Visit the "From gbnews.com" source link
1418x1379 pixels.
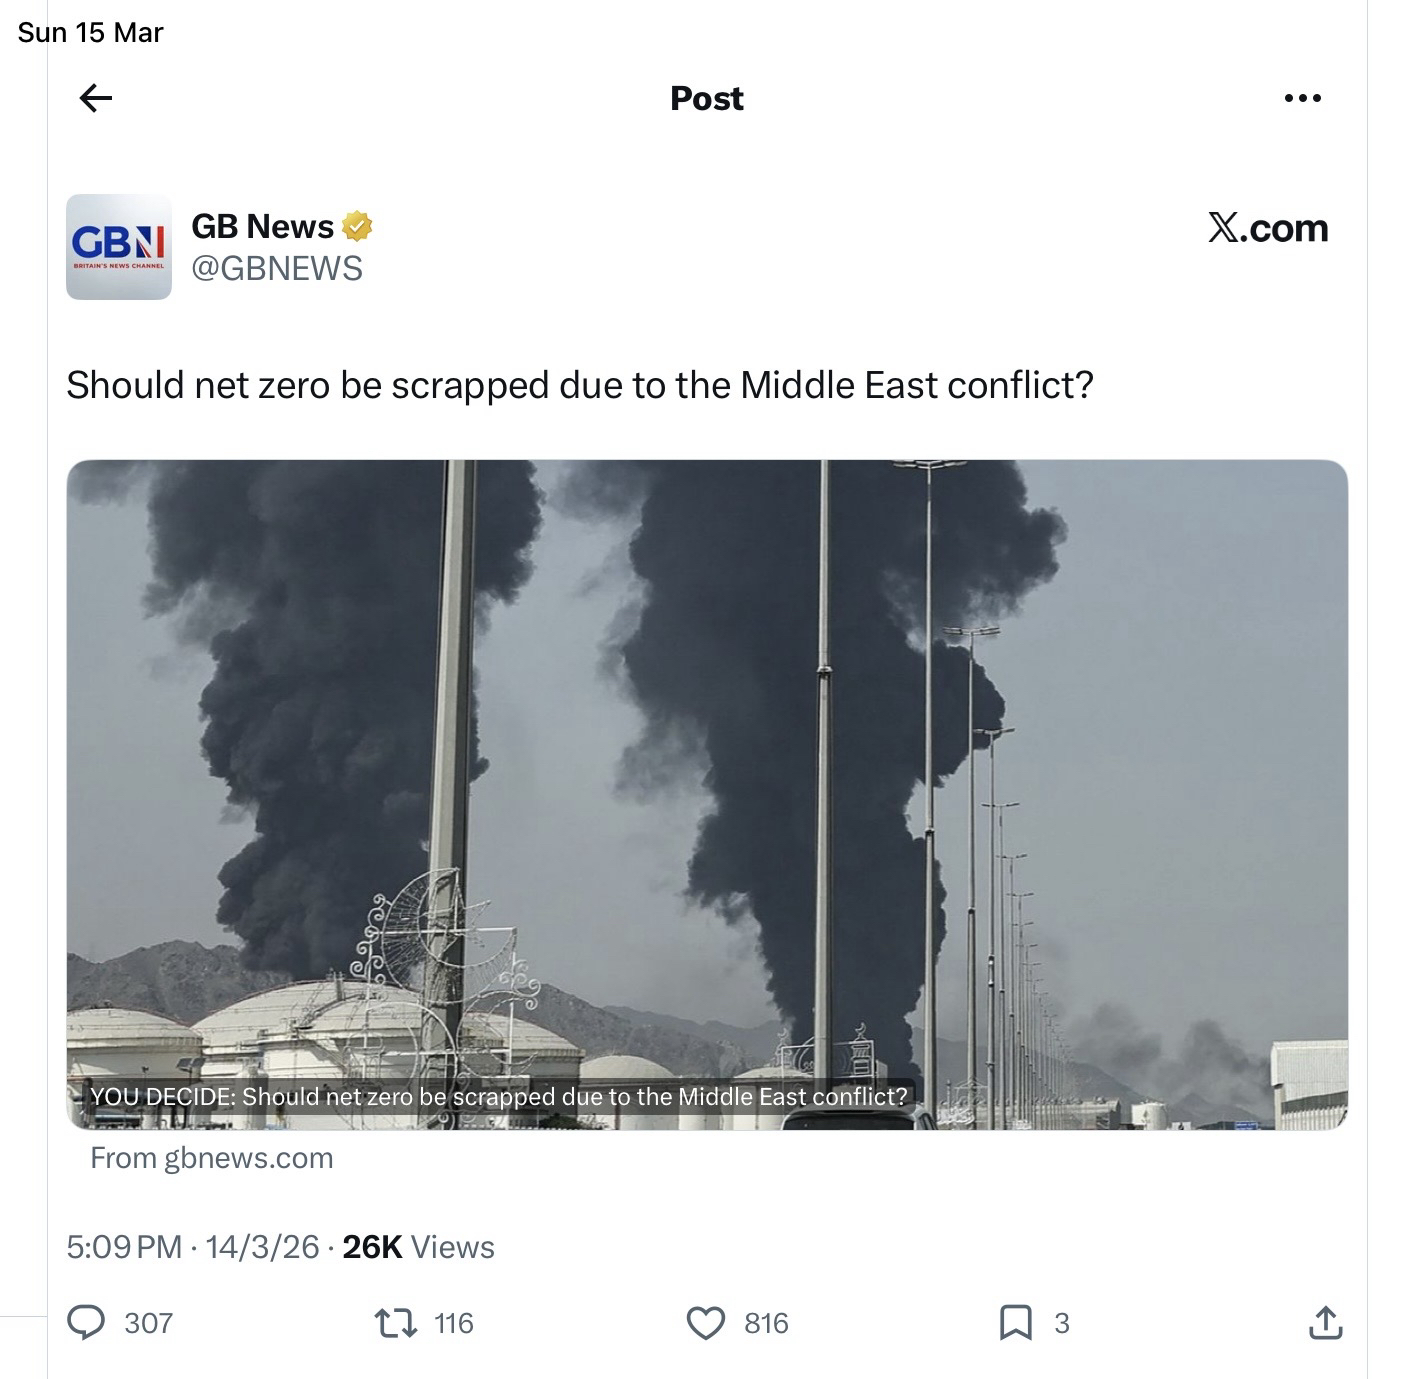point(212,1158)
